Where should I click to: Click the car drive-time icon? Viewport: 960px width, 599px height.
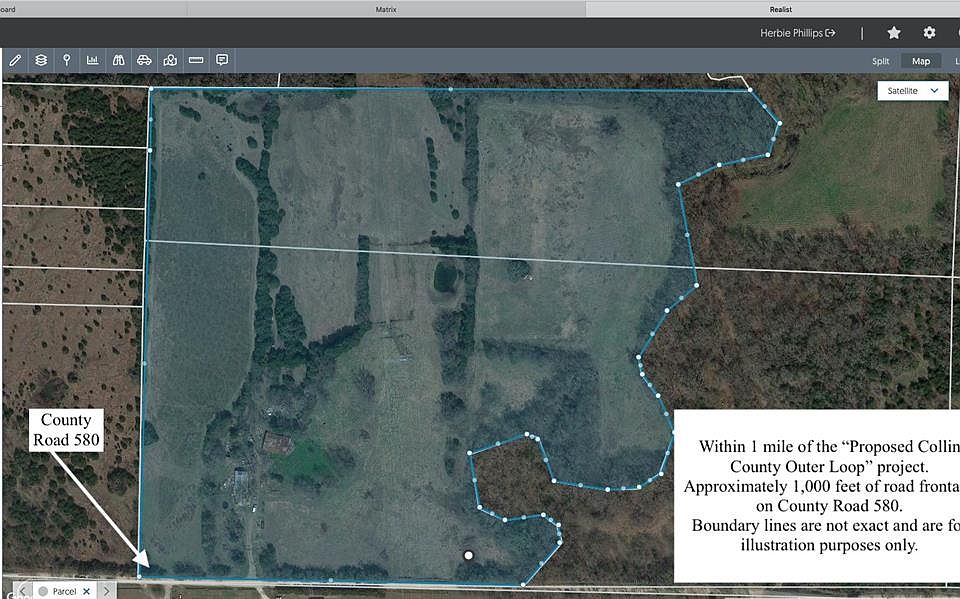tap(144, 60)
